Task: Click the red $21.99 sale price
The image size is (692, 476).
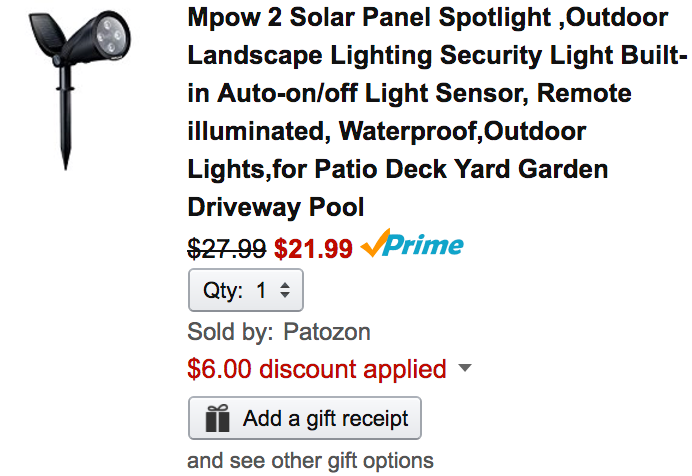Action: 313,247
